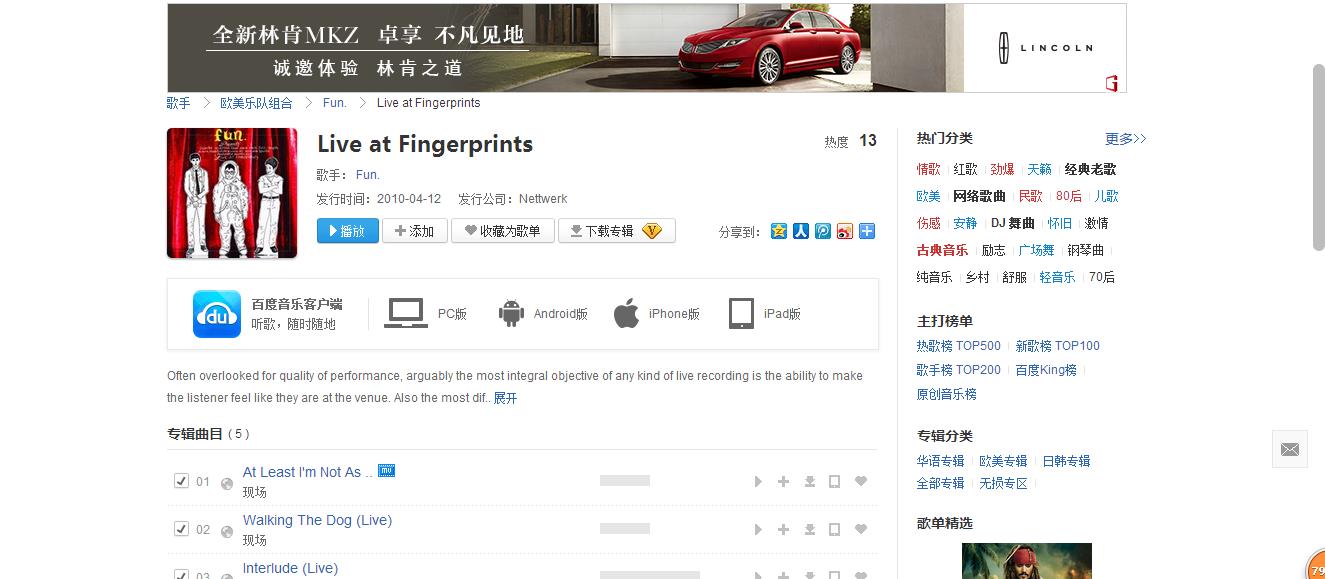Go to 欧美乐队组合 breadcrumb
This screenshot has height=579, width=1325.
257,103
